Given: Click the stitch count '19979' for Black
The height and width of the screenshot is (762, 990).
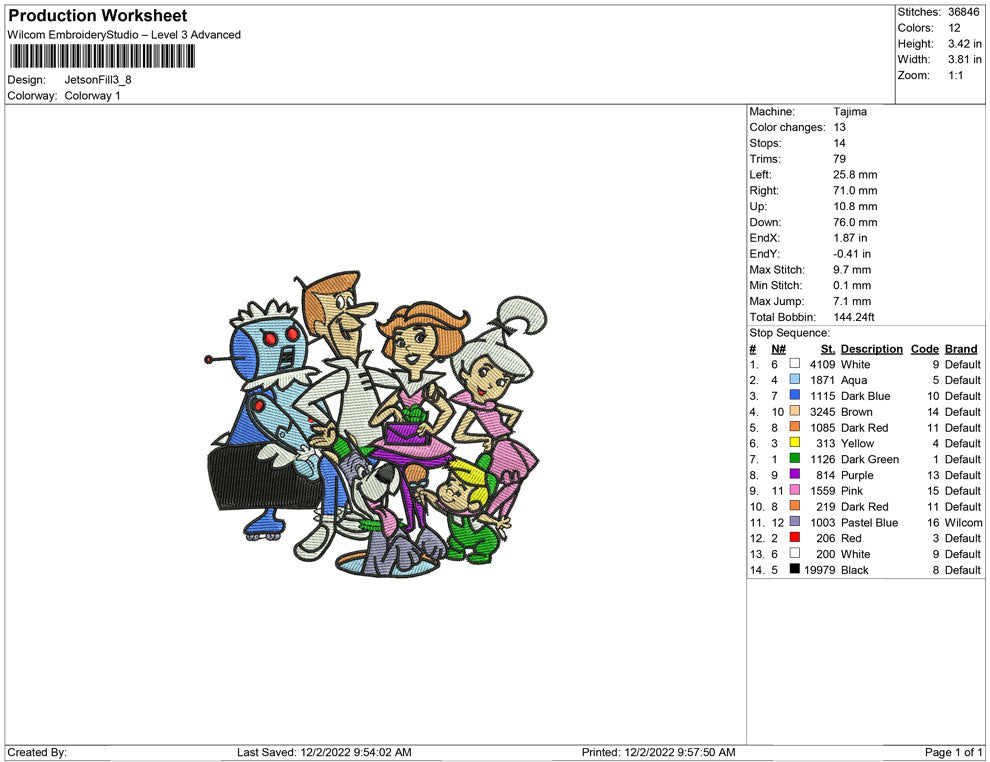Looking at the screenshot, I should click(x=820, y=569).
